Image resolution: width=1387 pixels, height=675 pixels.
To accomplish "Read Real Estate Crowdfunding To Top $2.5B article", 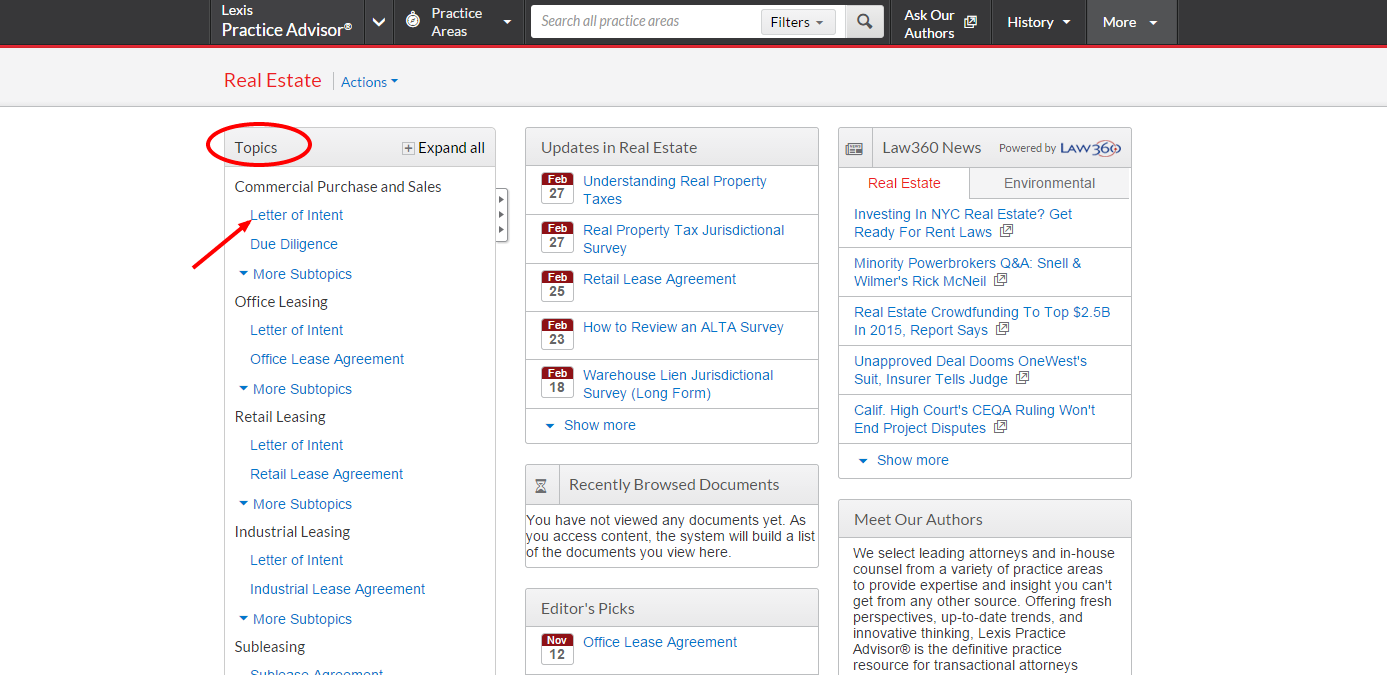I will (982, 321).
